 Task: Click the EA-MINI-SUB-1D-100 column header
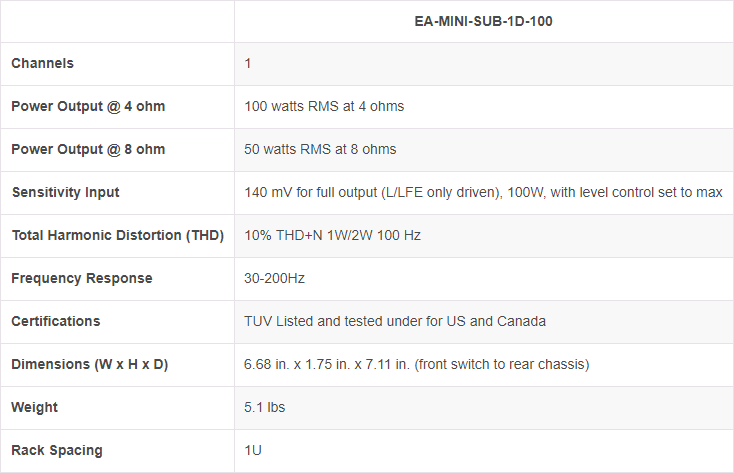(483, 20)
